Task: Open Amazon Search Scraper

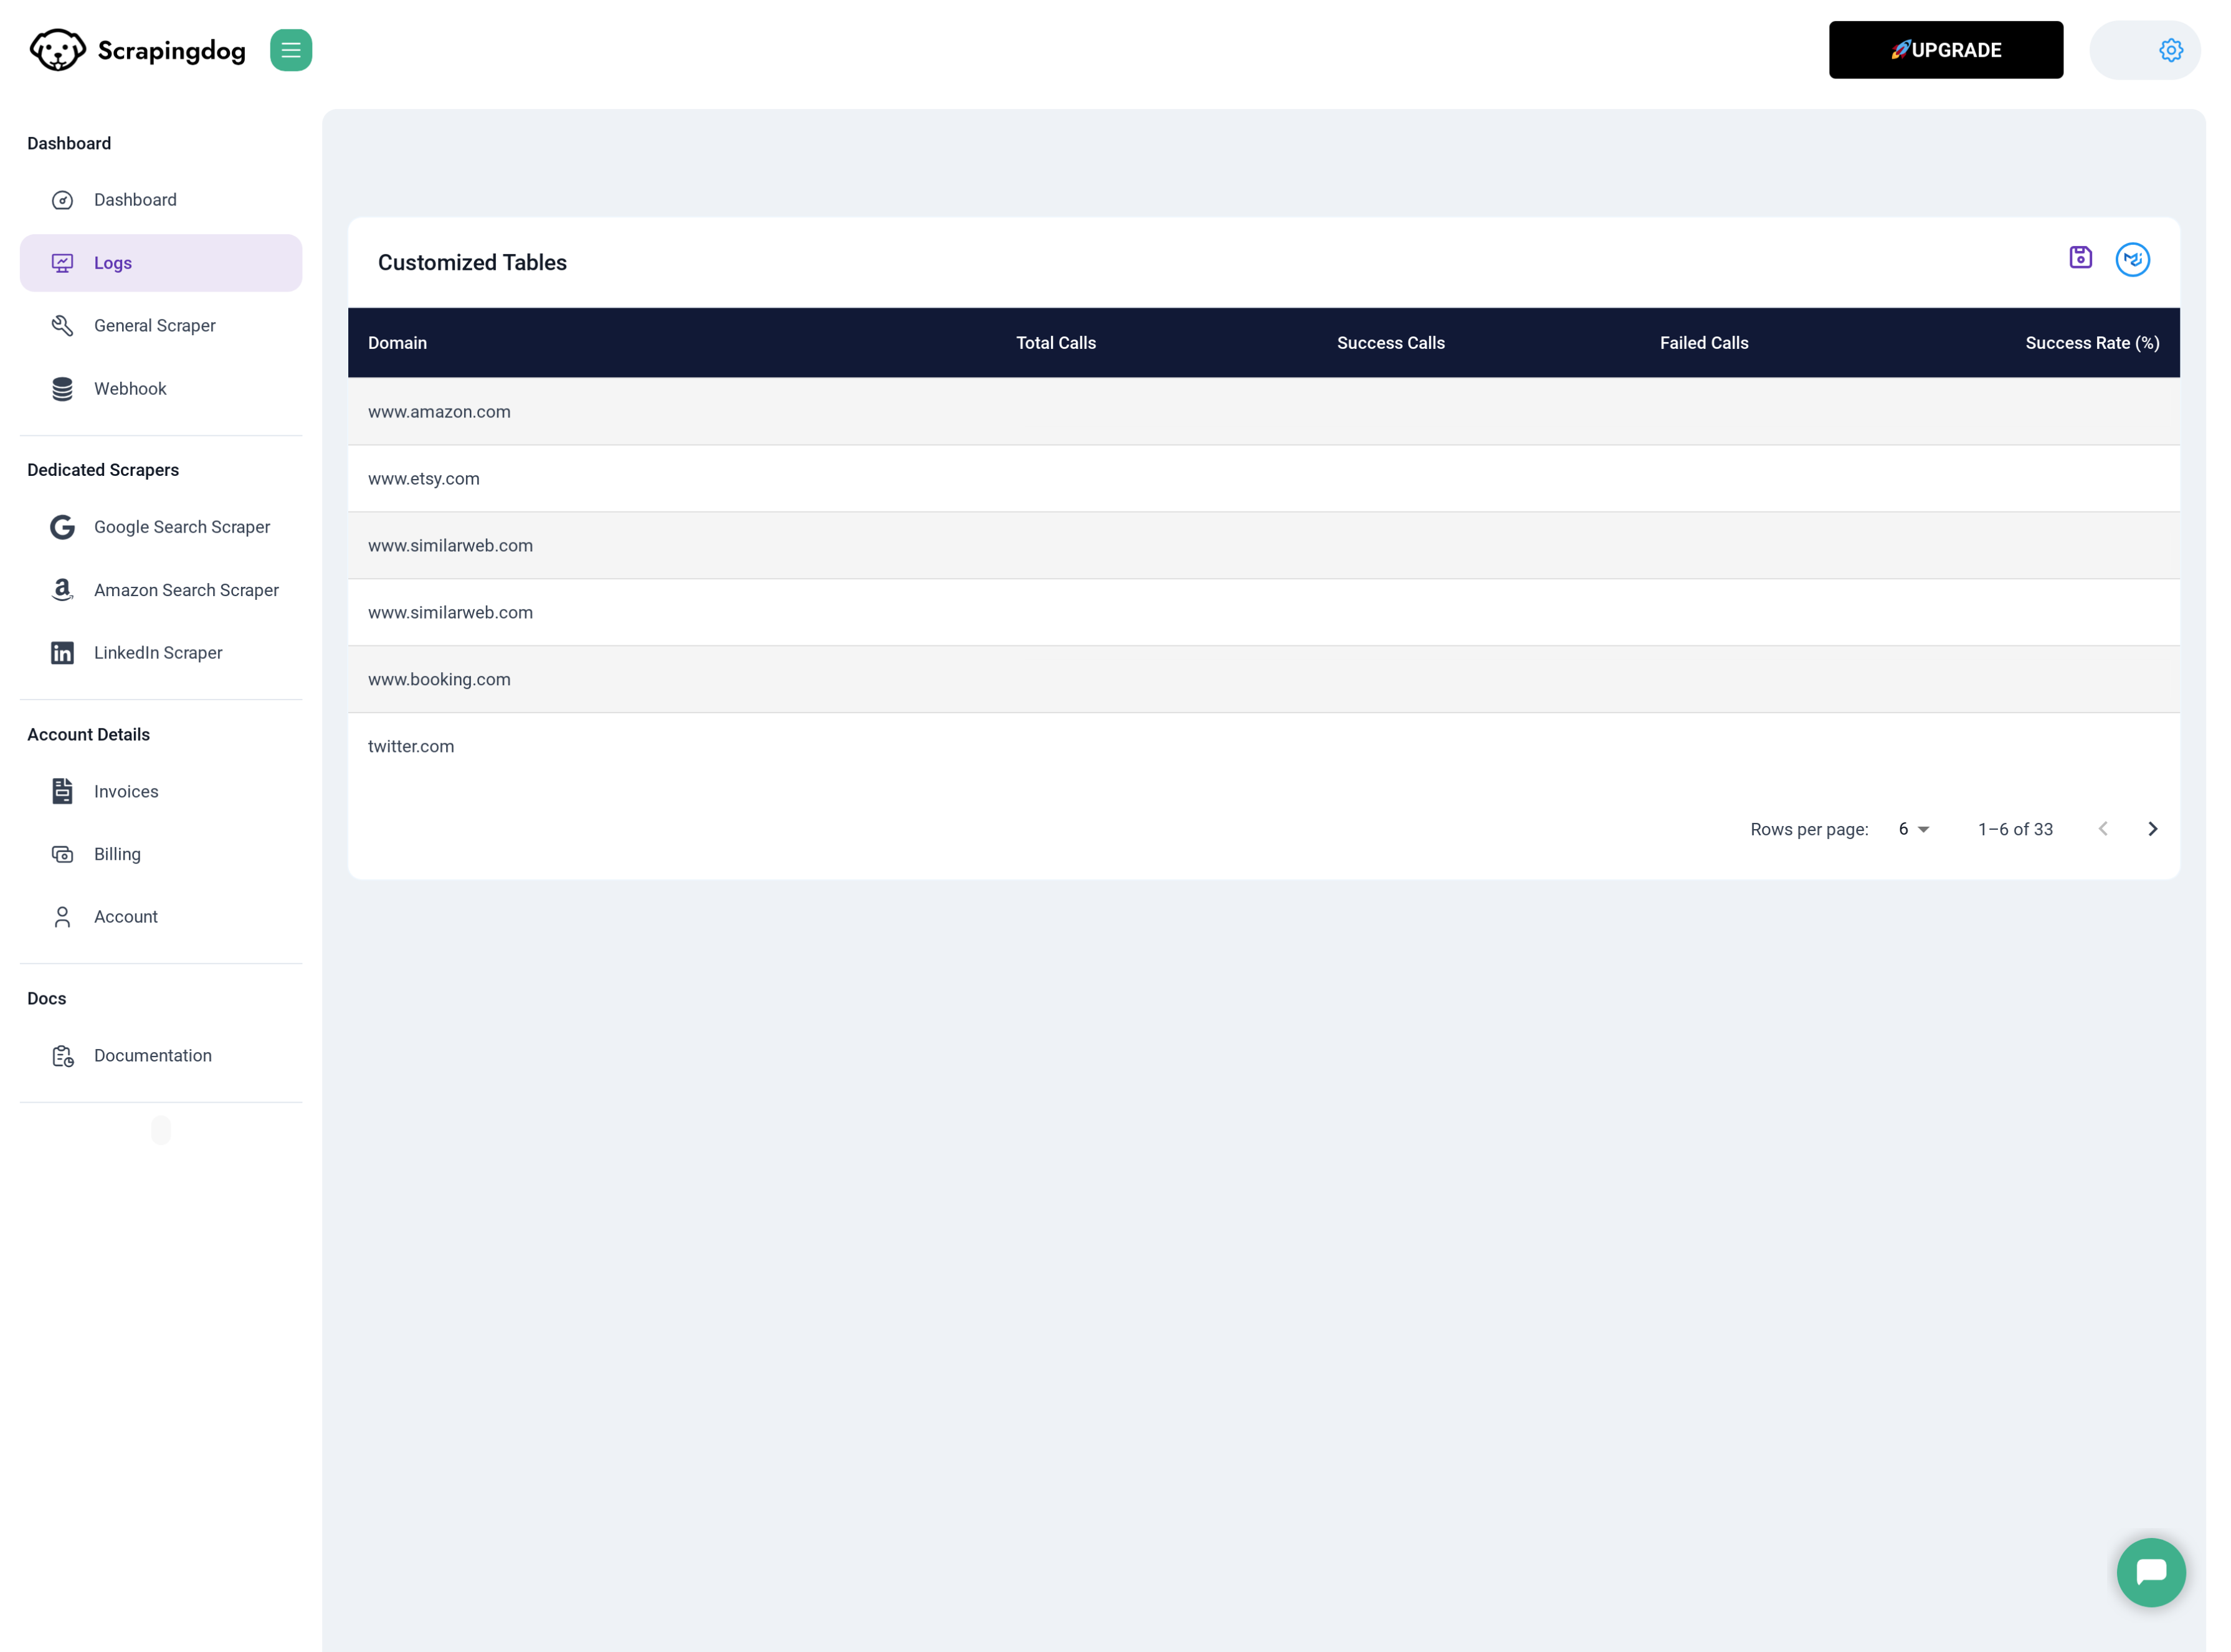Action: (x=161, y=590)
